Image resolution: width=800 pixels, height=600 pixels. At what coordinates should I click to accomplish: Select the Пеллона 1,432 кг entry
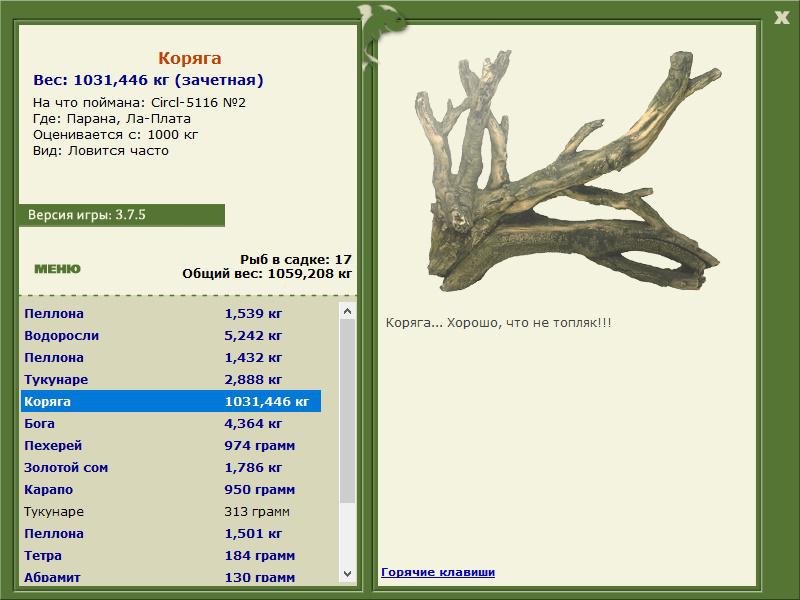pos(171,358)
